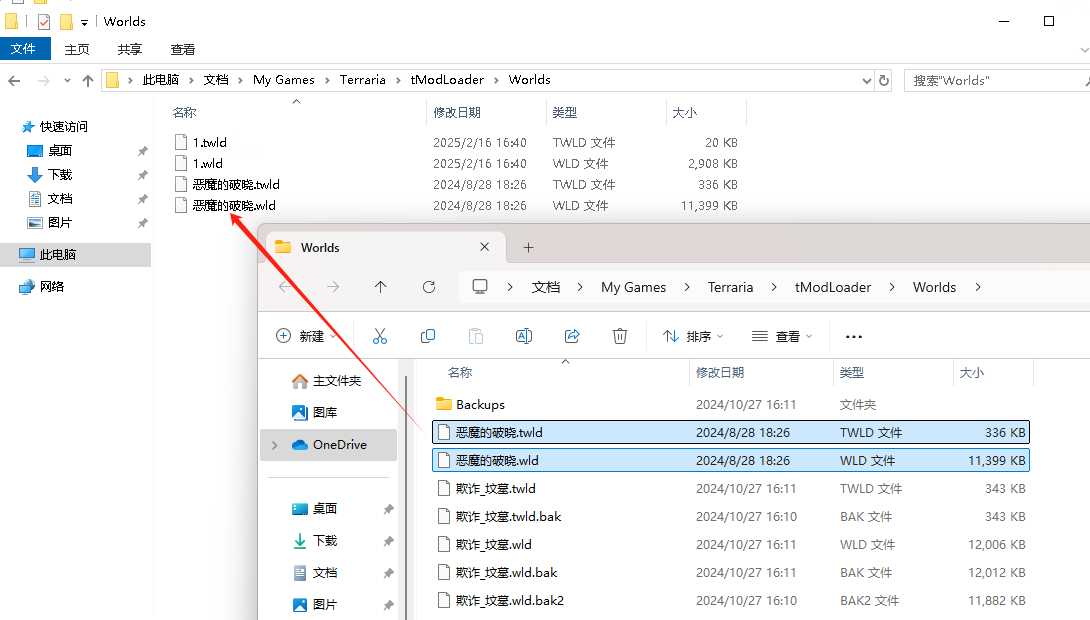The image size is (1090, 620).
Task: Expand the ribbon in the rear window
Action: (1084, 50)
